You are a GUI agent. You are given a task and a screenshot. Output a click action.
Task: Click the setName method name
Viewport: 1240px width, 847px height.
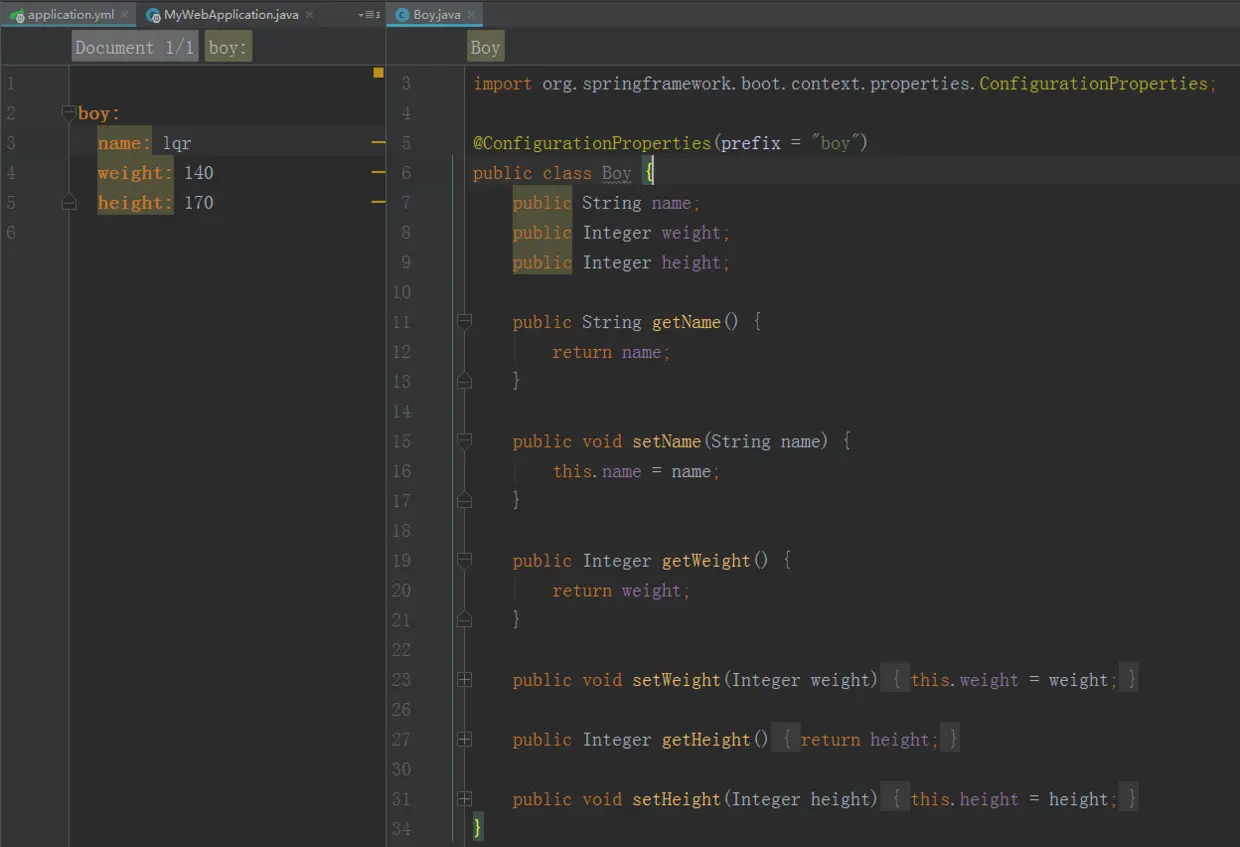click(x=667, y=441)
